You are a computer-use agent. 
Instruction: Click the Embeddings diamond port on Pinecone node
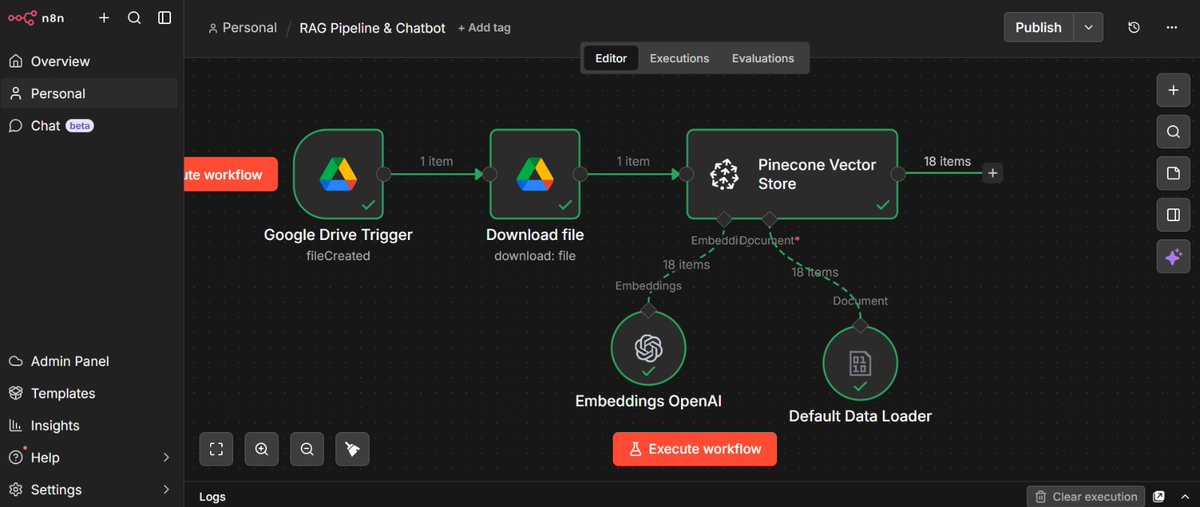tap(723, 218)
